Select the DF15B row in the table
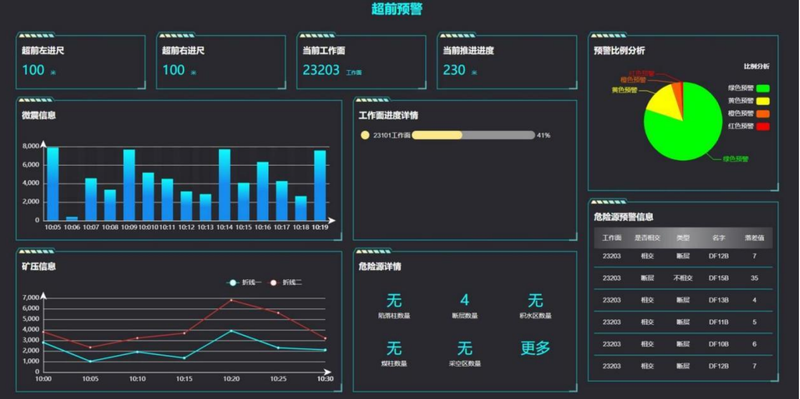This screenshot has height=399, width=800. (x=683, y=278)
